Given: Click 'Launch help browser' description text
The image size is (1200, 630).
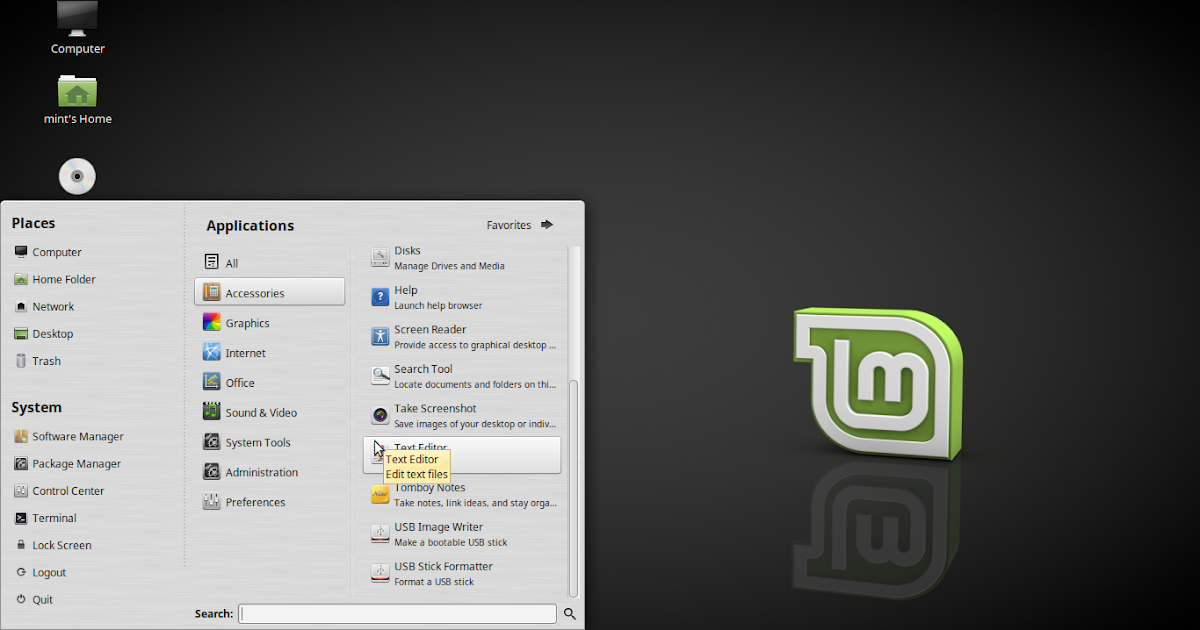Looking at the screenshot, I should click(x=438, y=305).
